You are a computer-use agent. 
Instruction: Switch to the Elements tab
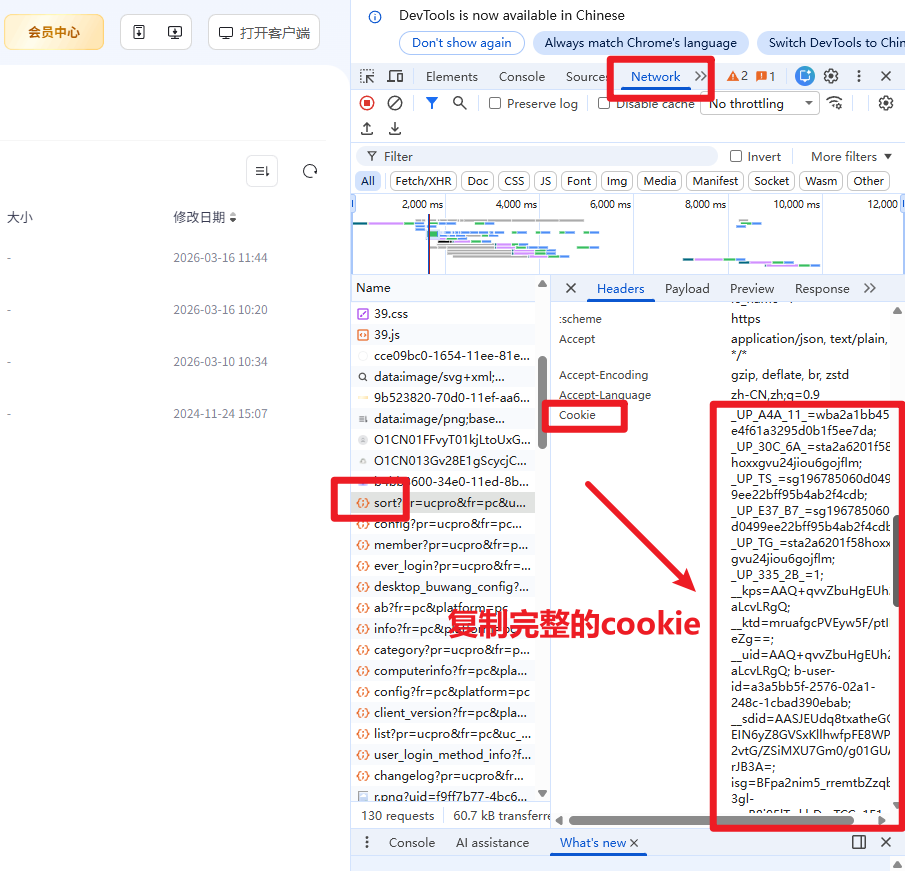[x=451, y=76]
